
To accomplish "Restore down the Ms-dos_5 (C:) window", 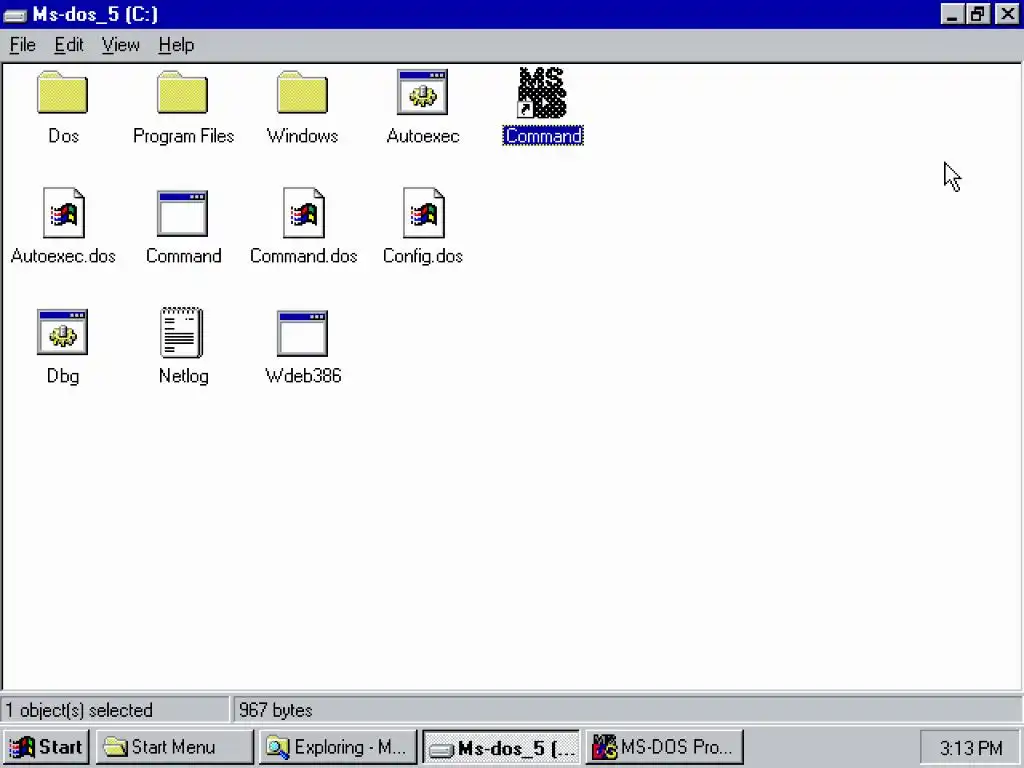I will point(978,14).
